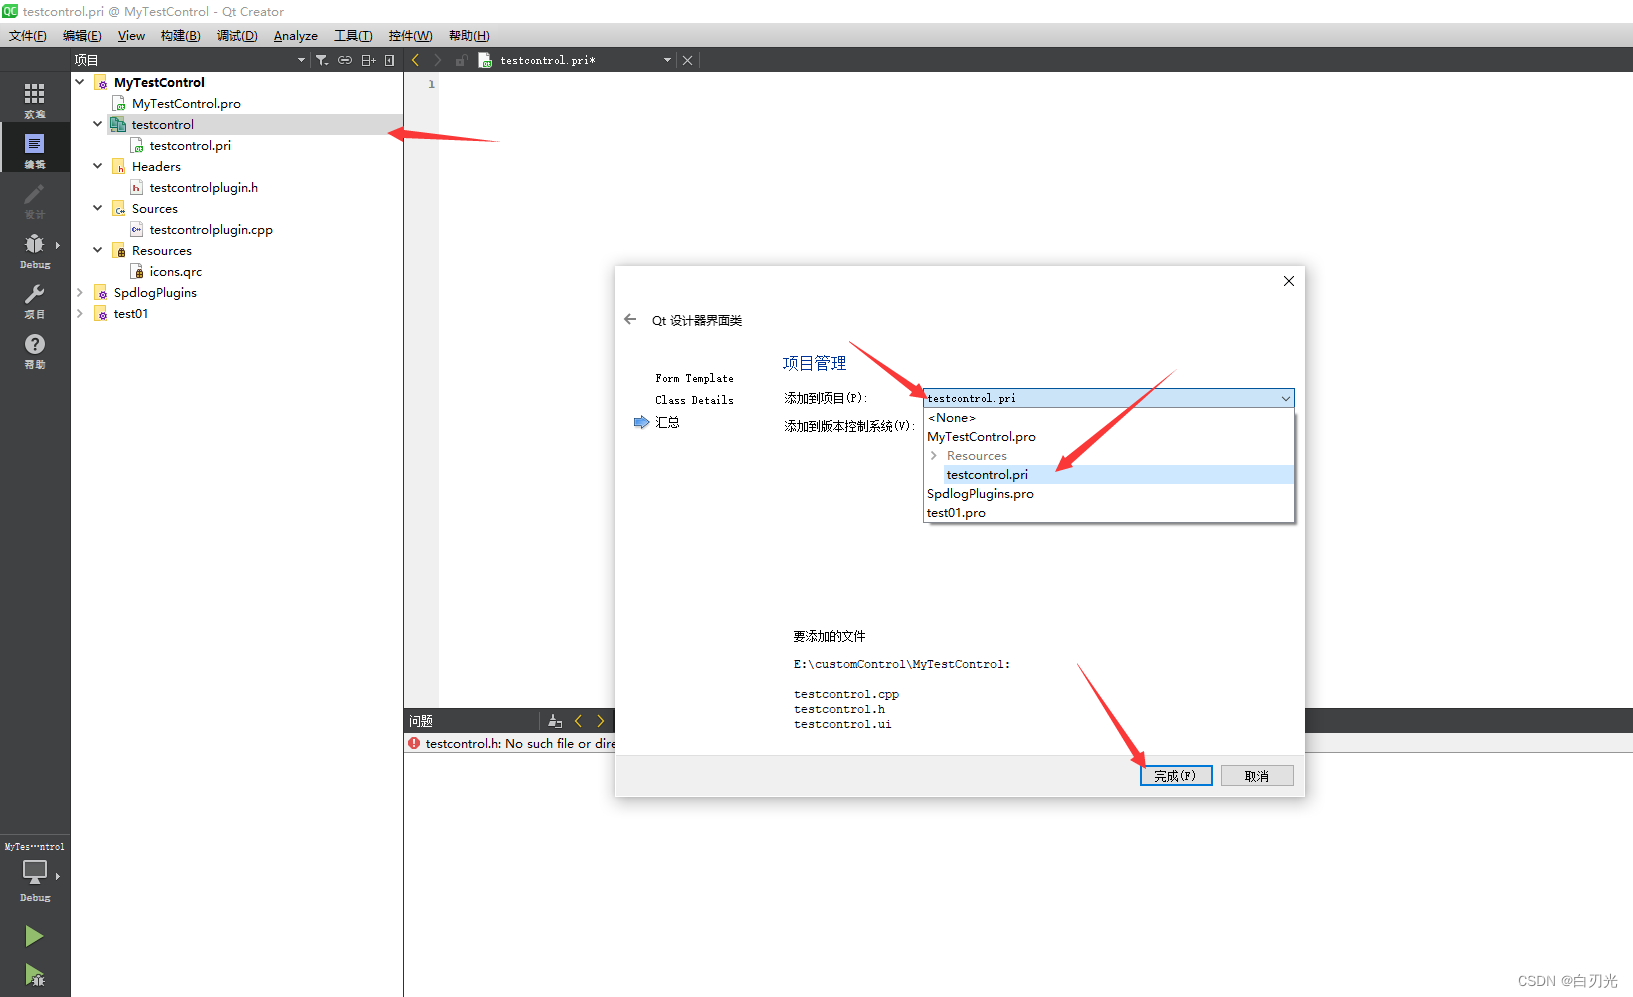The height and width of the screenshot is (997, 1633).
Task: Go forward in editor navigation history
Action: (x=437, y=60)
